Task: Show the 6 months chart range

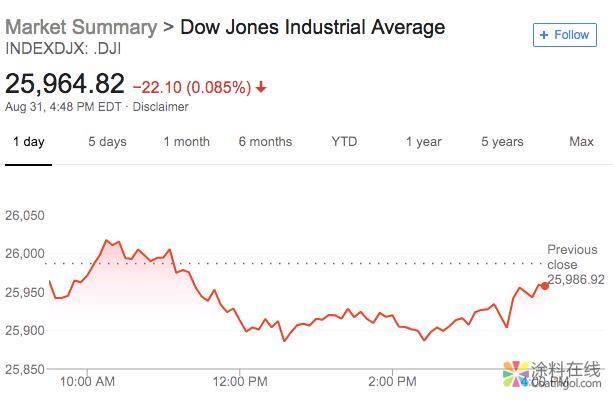Action: coord(265,142)
